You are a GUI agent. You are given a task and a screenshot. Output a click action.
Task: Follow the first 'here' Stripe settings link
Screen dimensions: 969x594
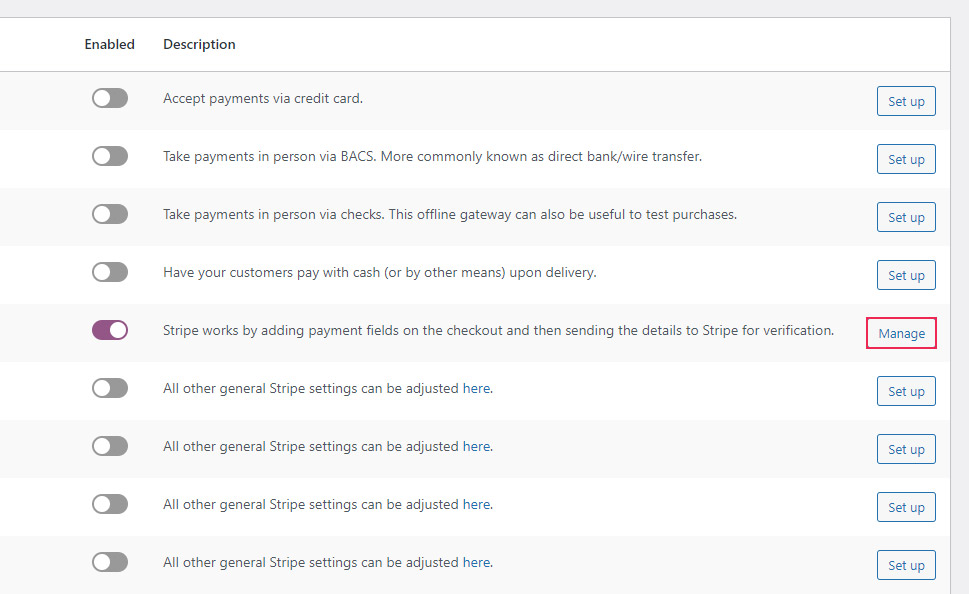click(476, 388)
